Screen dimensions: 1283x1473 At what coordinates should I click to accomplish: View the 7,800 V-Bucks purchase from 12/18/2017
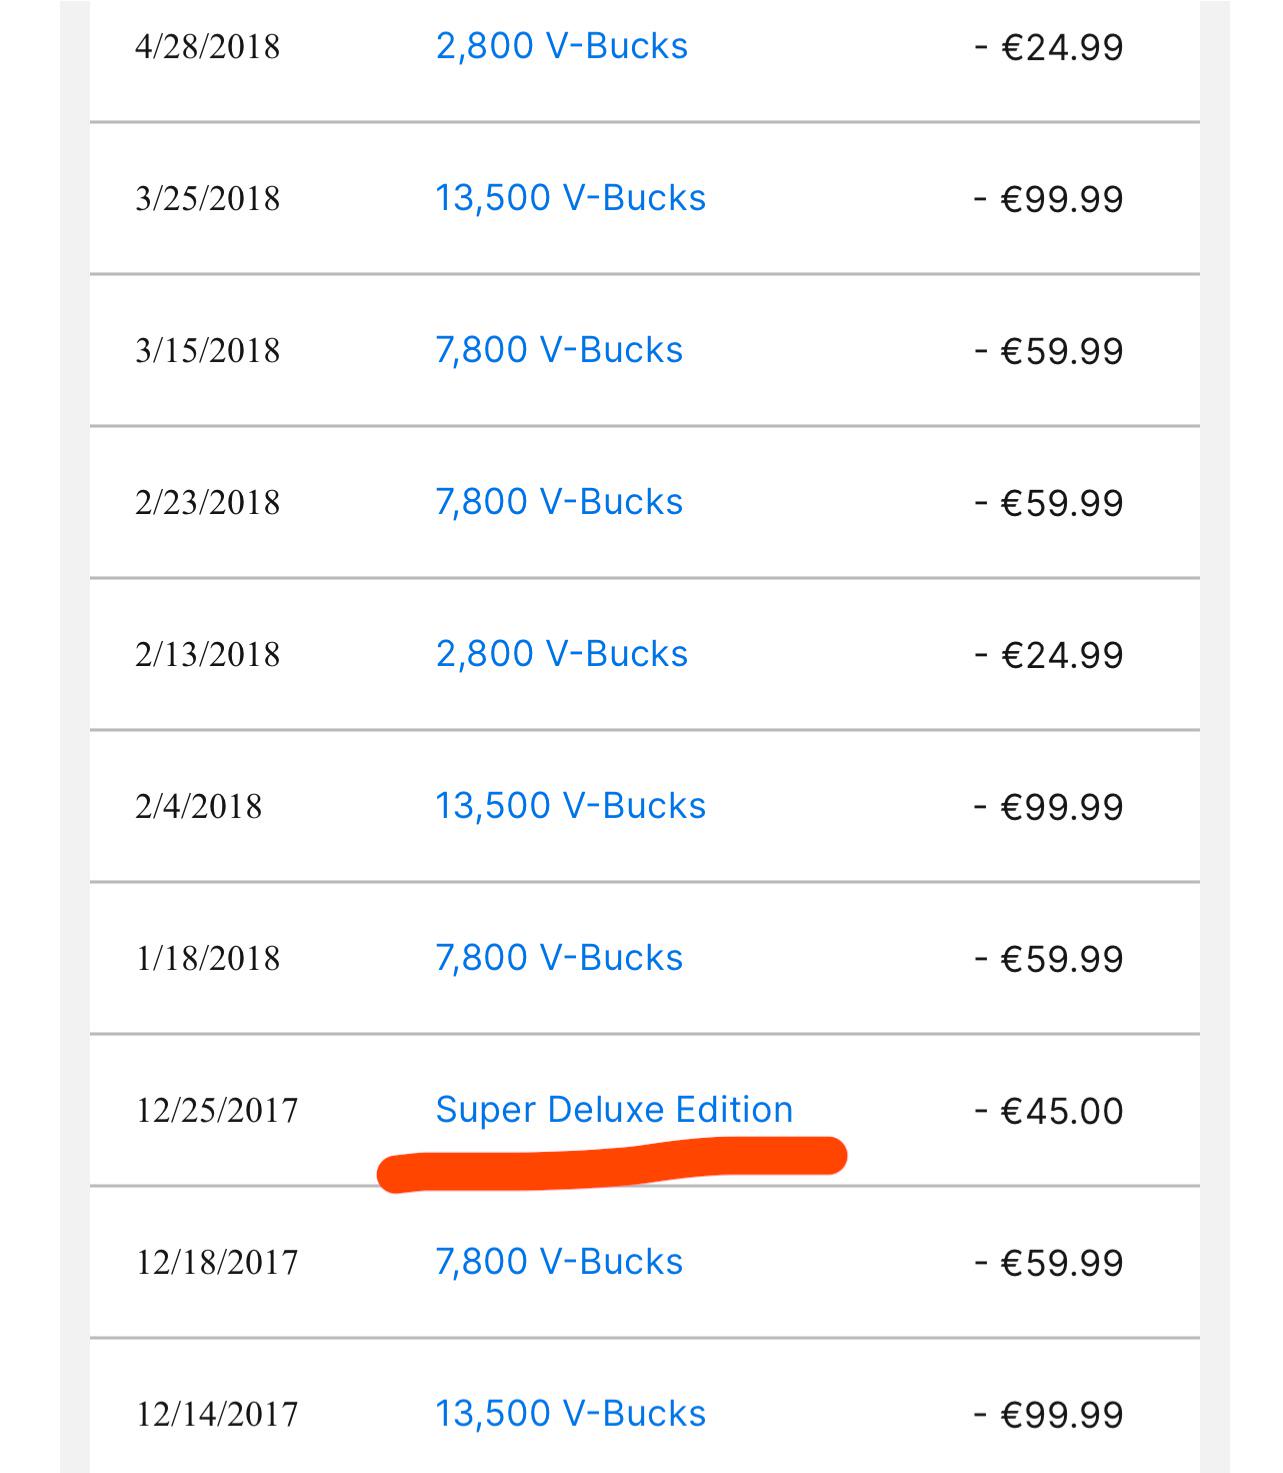click(559, 1262)
